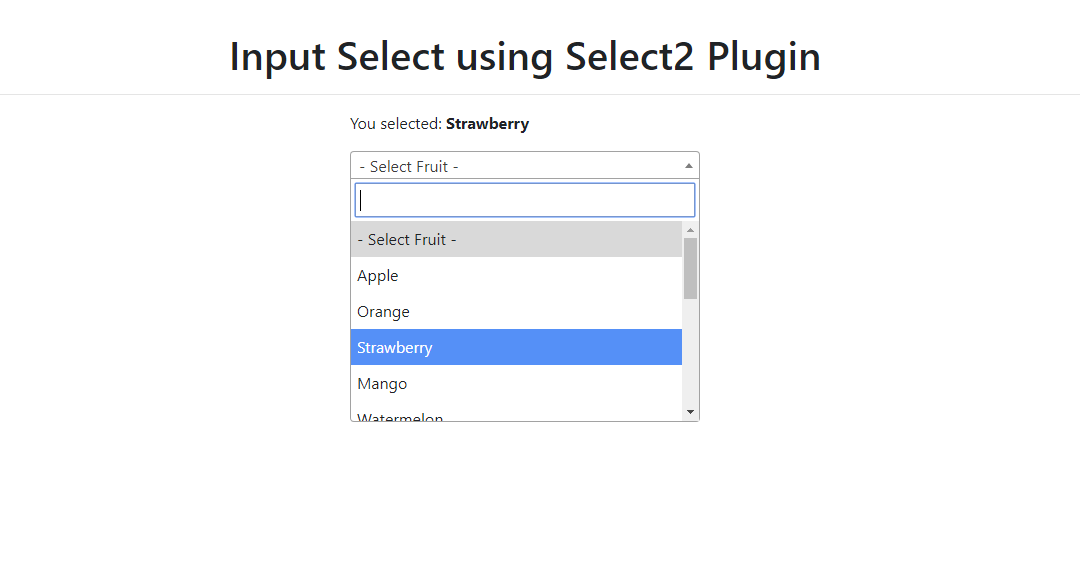
Task: Click the up arrow of the options scrollbar
Action: point(691,230)
